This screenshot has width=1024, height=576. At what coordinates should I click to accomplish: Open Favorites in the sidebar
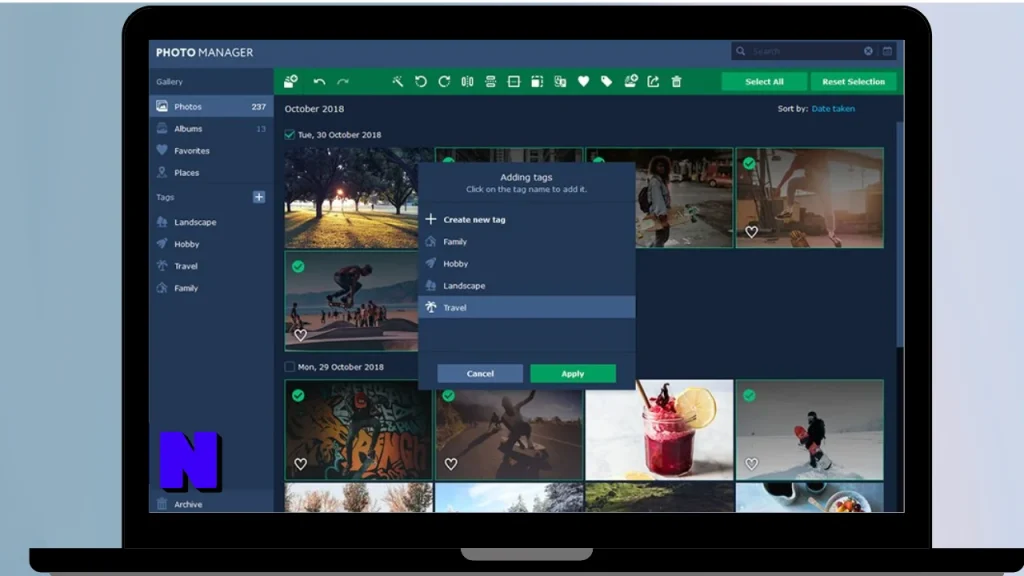[x=211, y=150]
